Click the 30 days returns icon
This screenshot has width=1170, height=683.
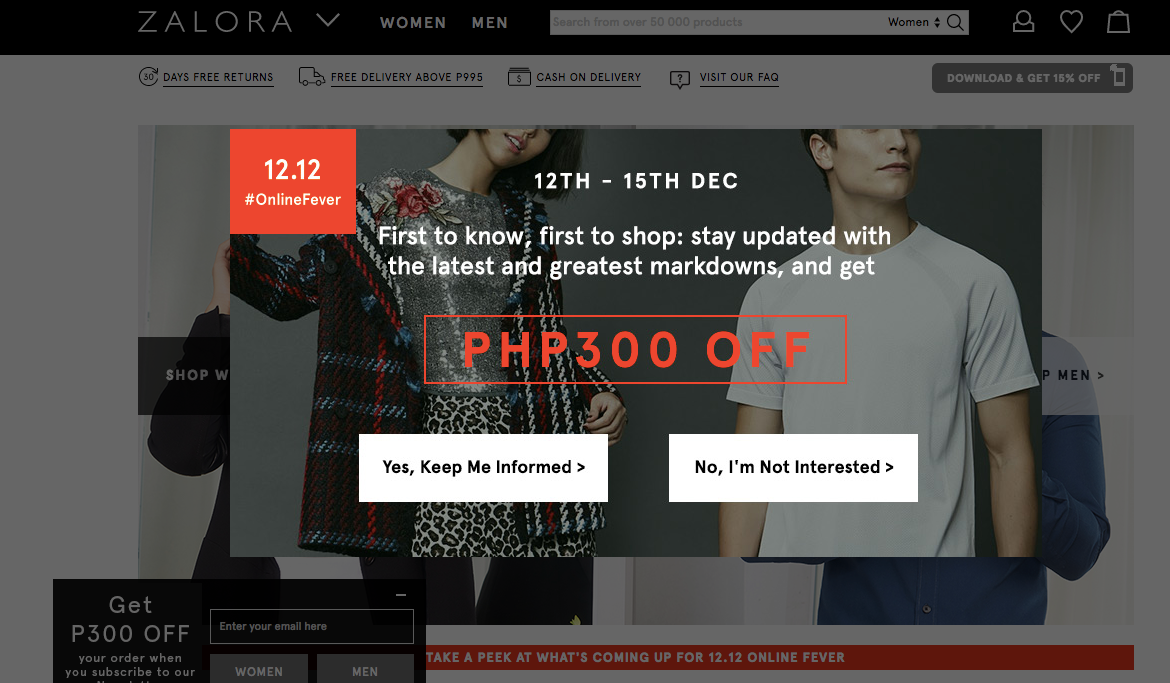[x=148, y=76]
